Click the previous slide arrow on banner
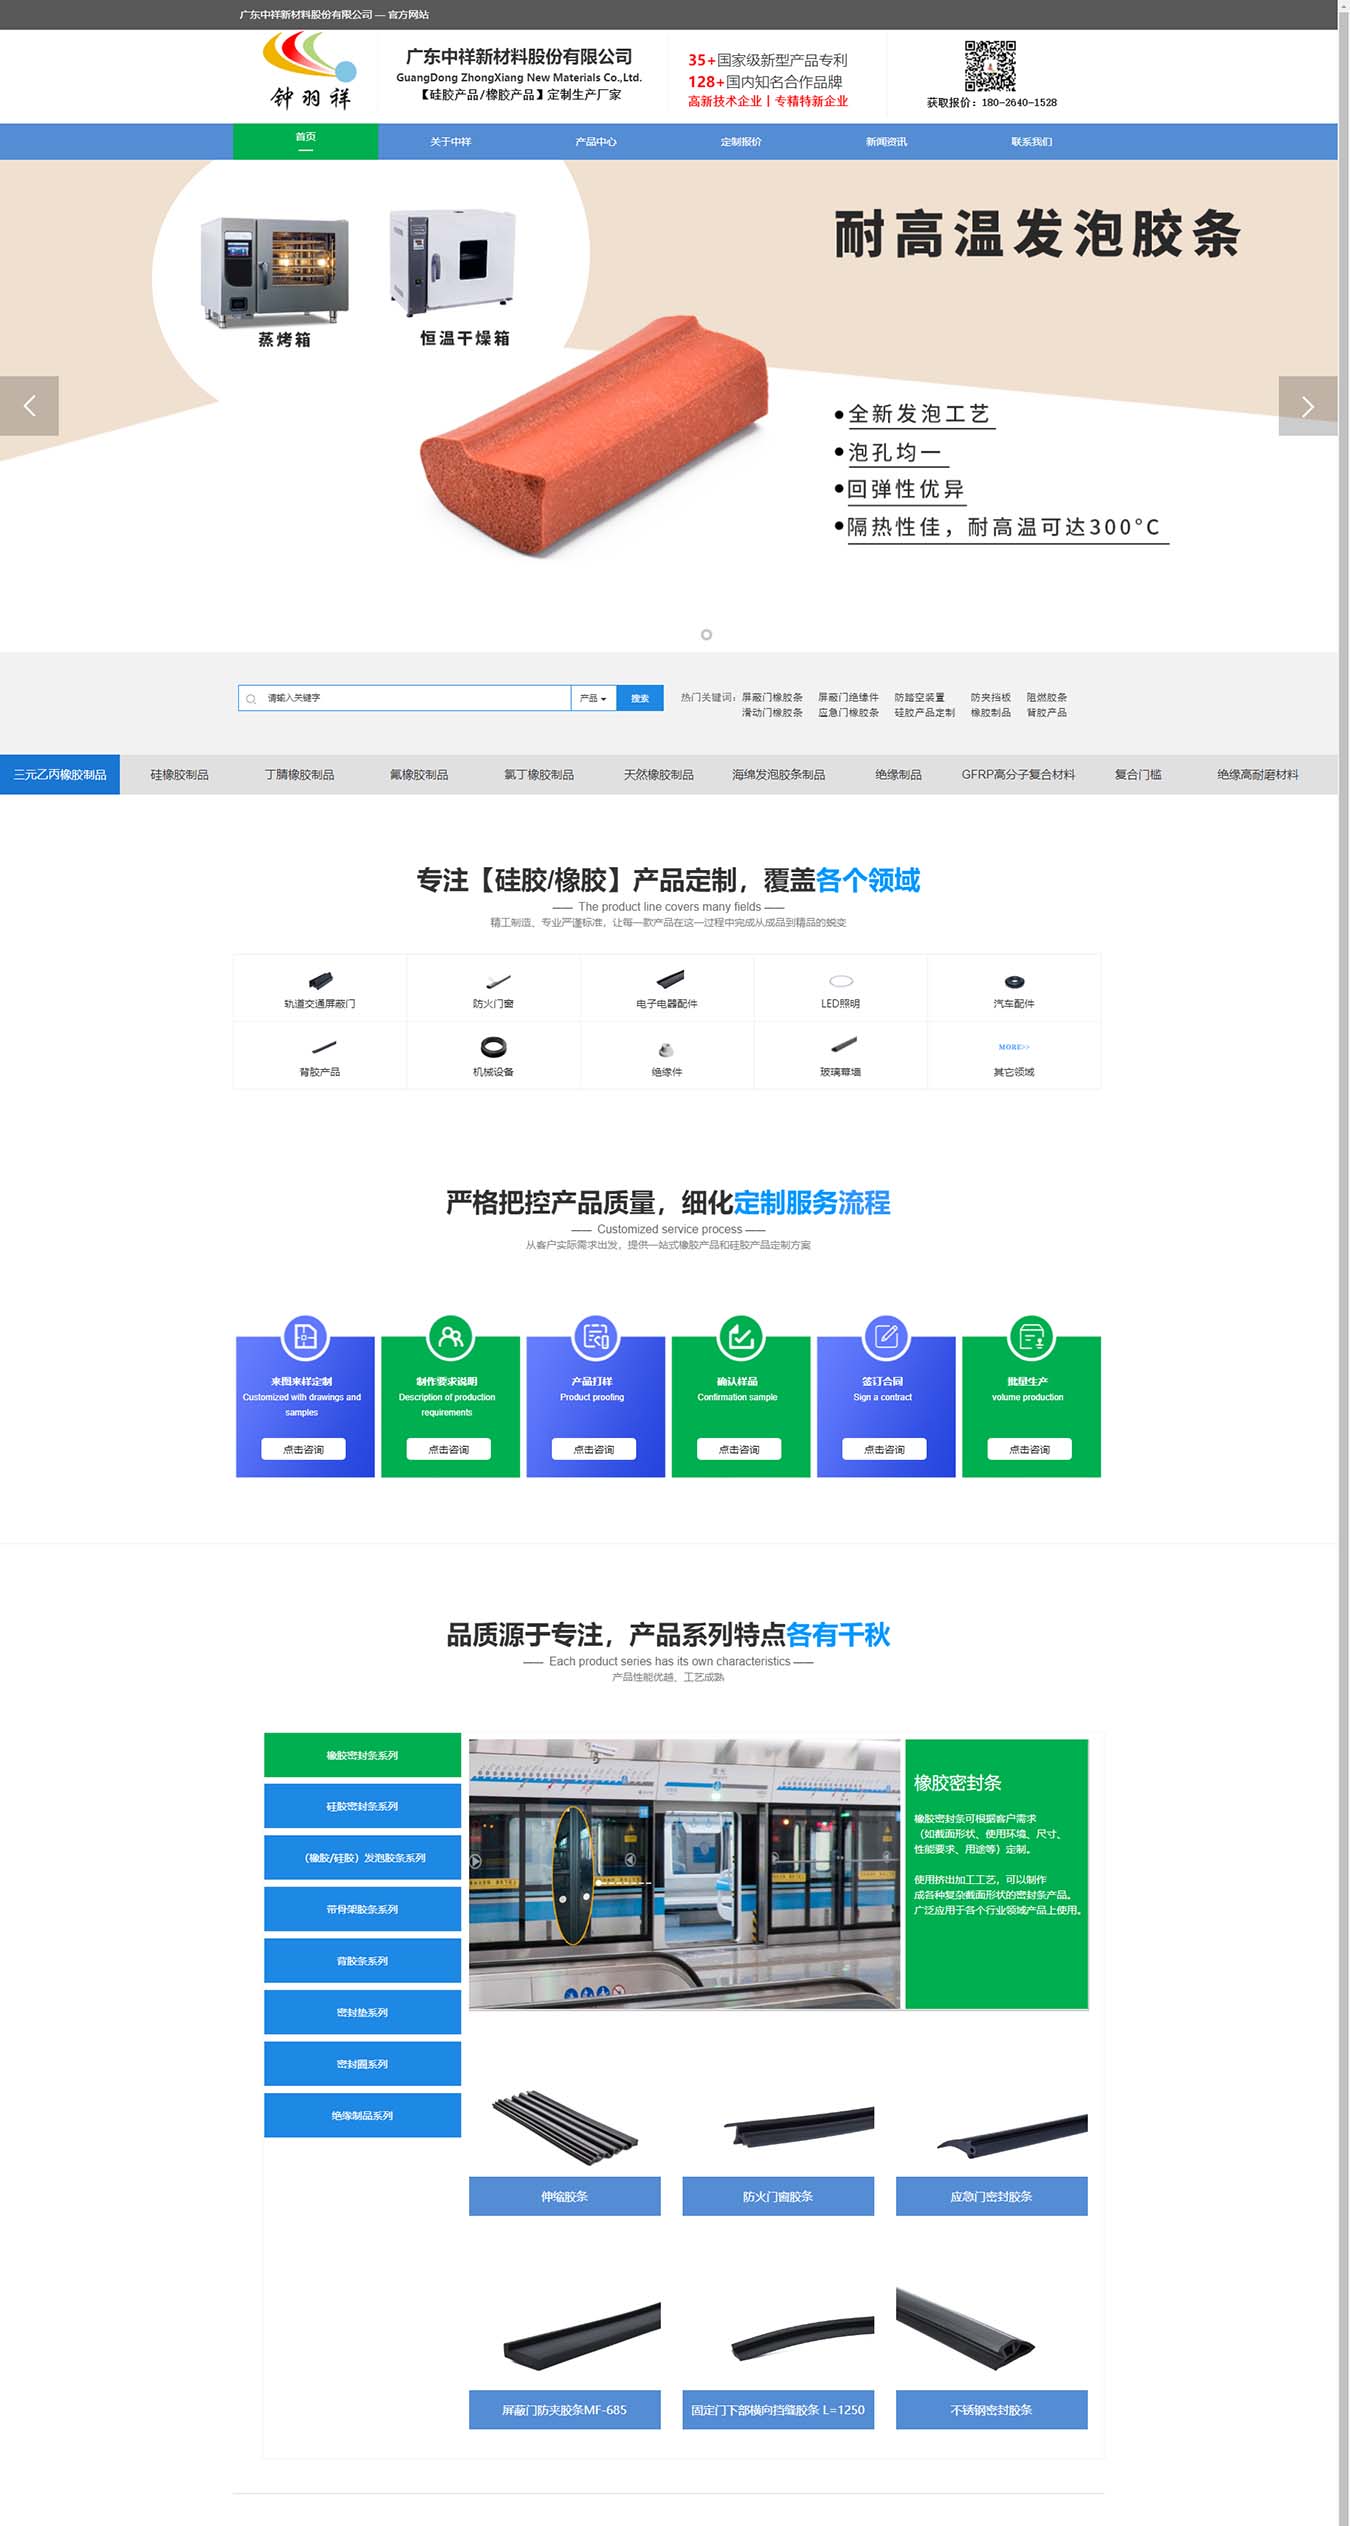 pyautogui.click(x=30, y=406)
